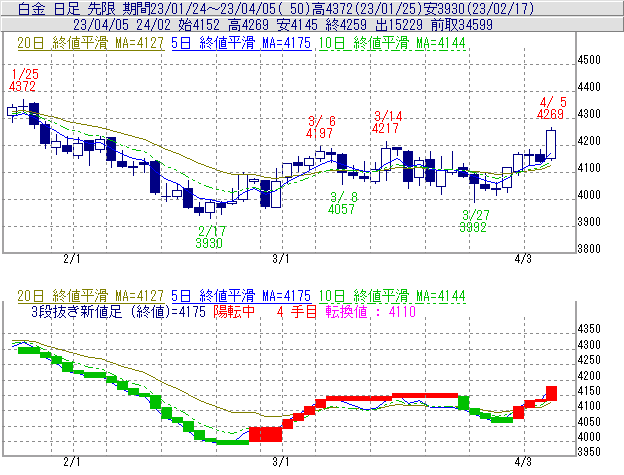Select 20日 終値平滑 MA=4127 legend of the 新値足 chart
Screen dimensions: 624x475
(x=90, y=296)
